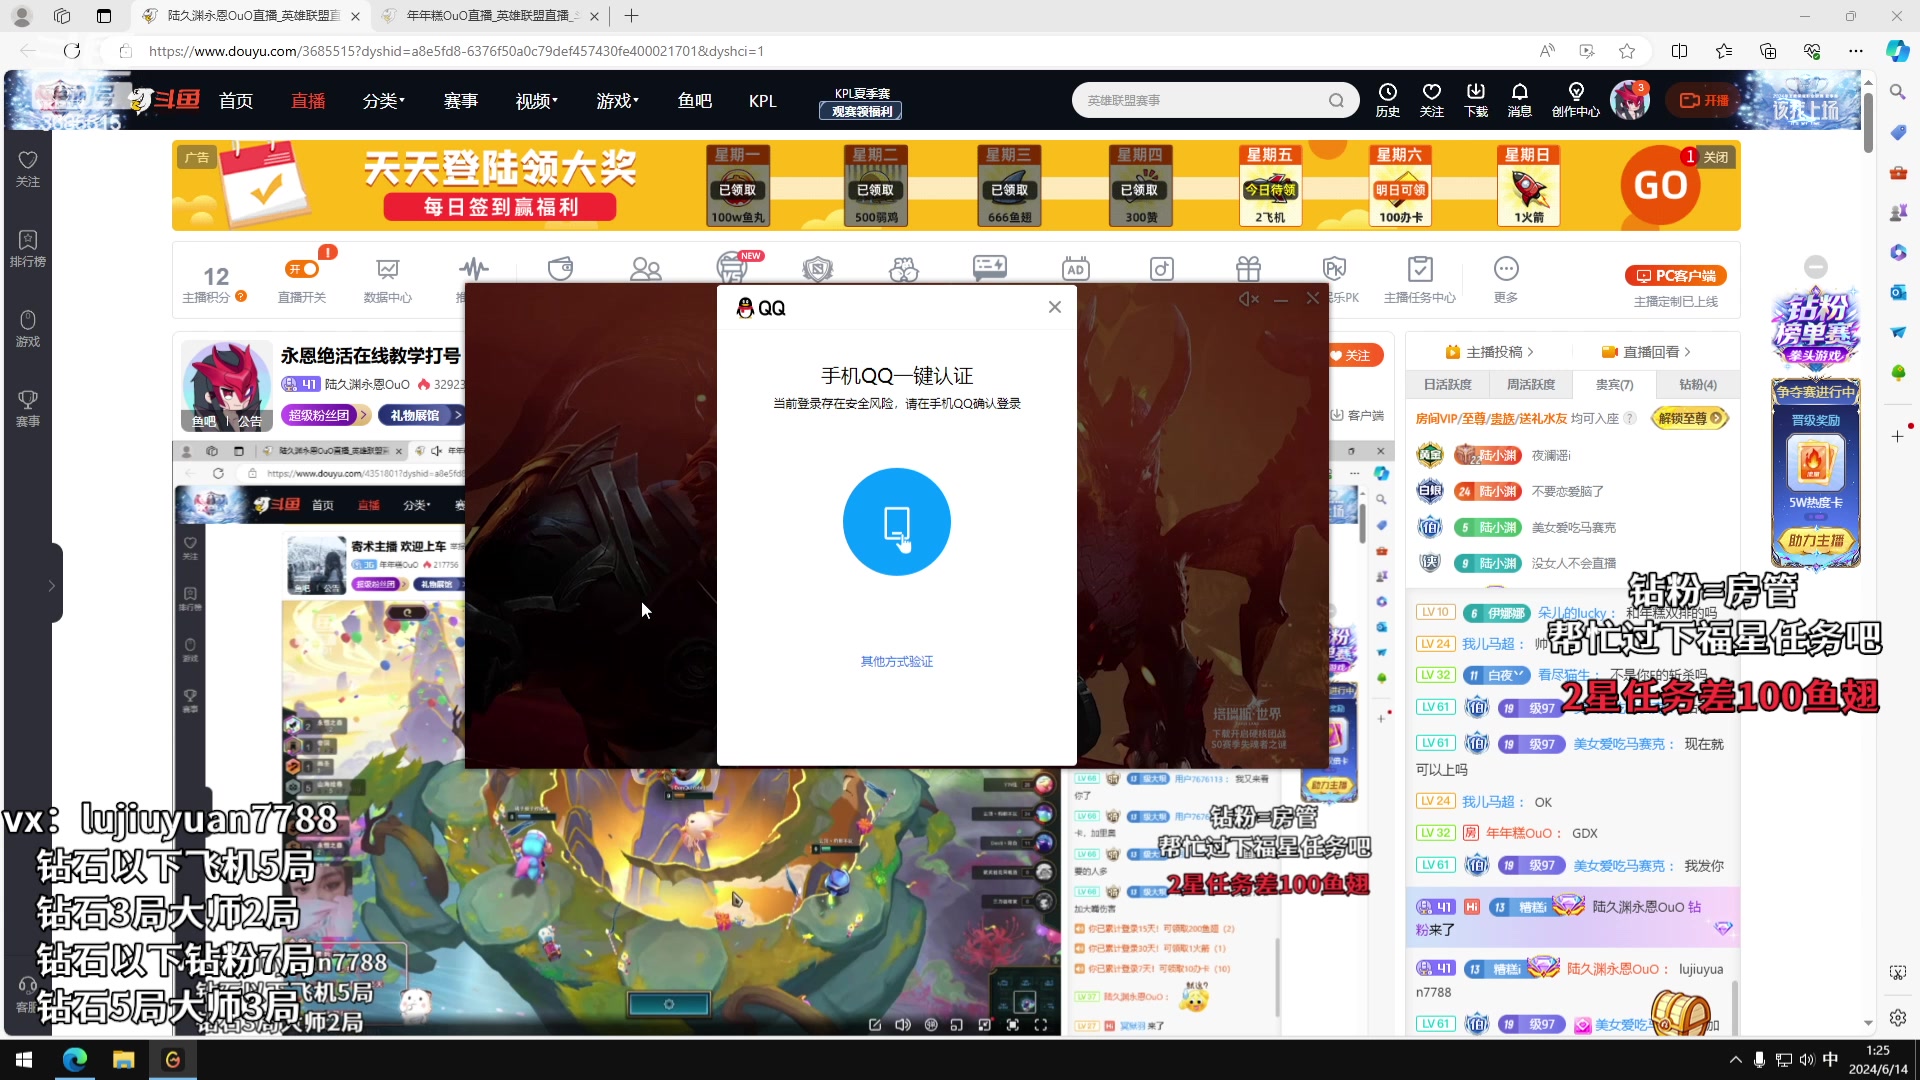Image resolution: width=1920 pixels, height=1080 pixels.
Task: Open the browser favorites star icon
Action: click(x=1627, y=51)
